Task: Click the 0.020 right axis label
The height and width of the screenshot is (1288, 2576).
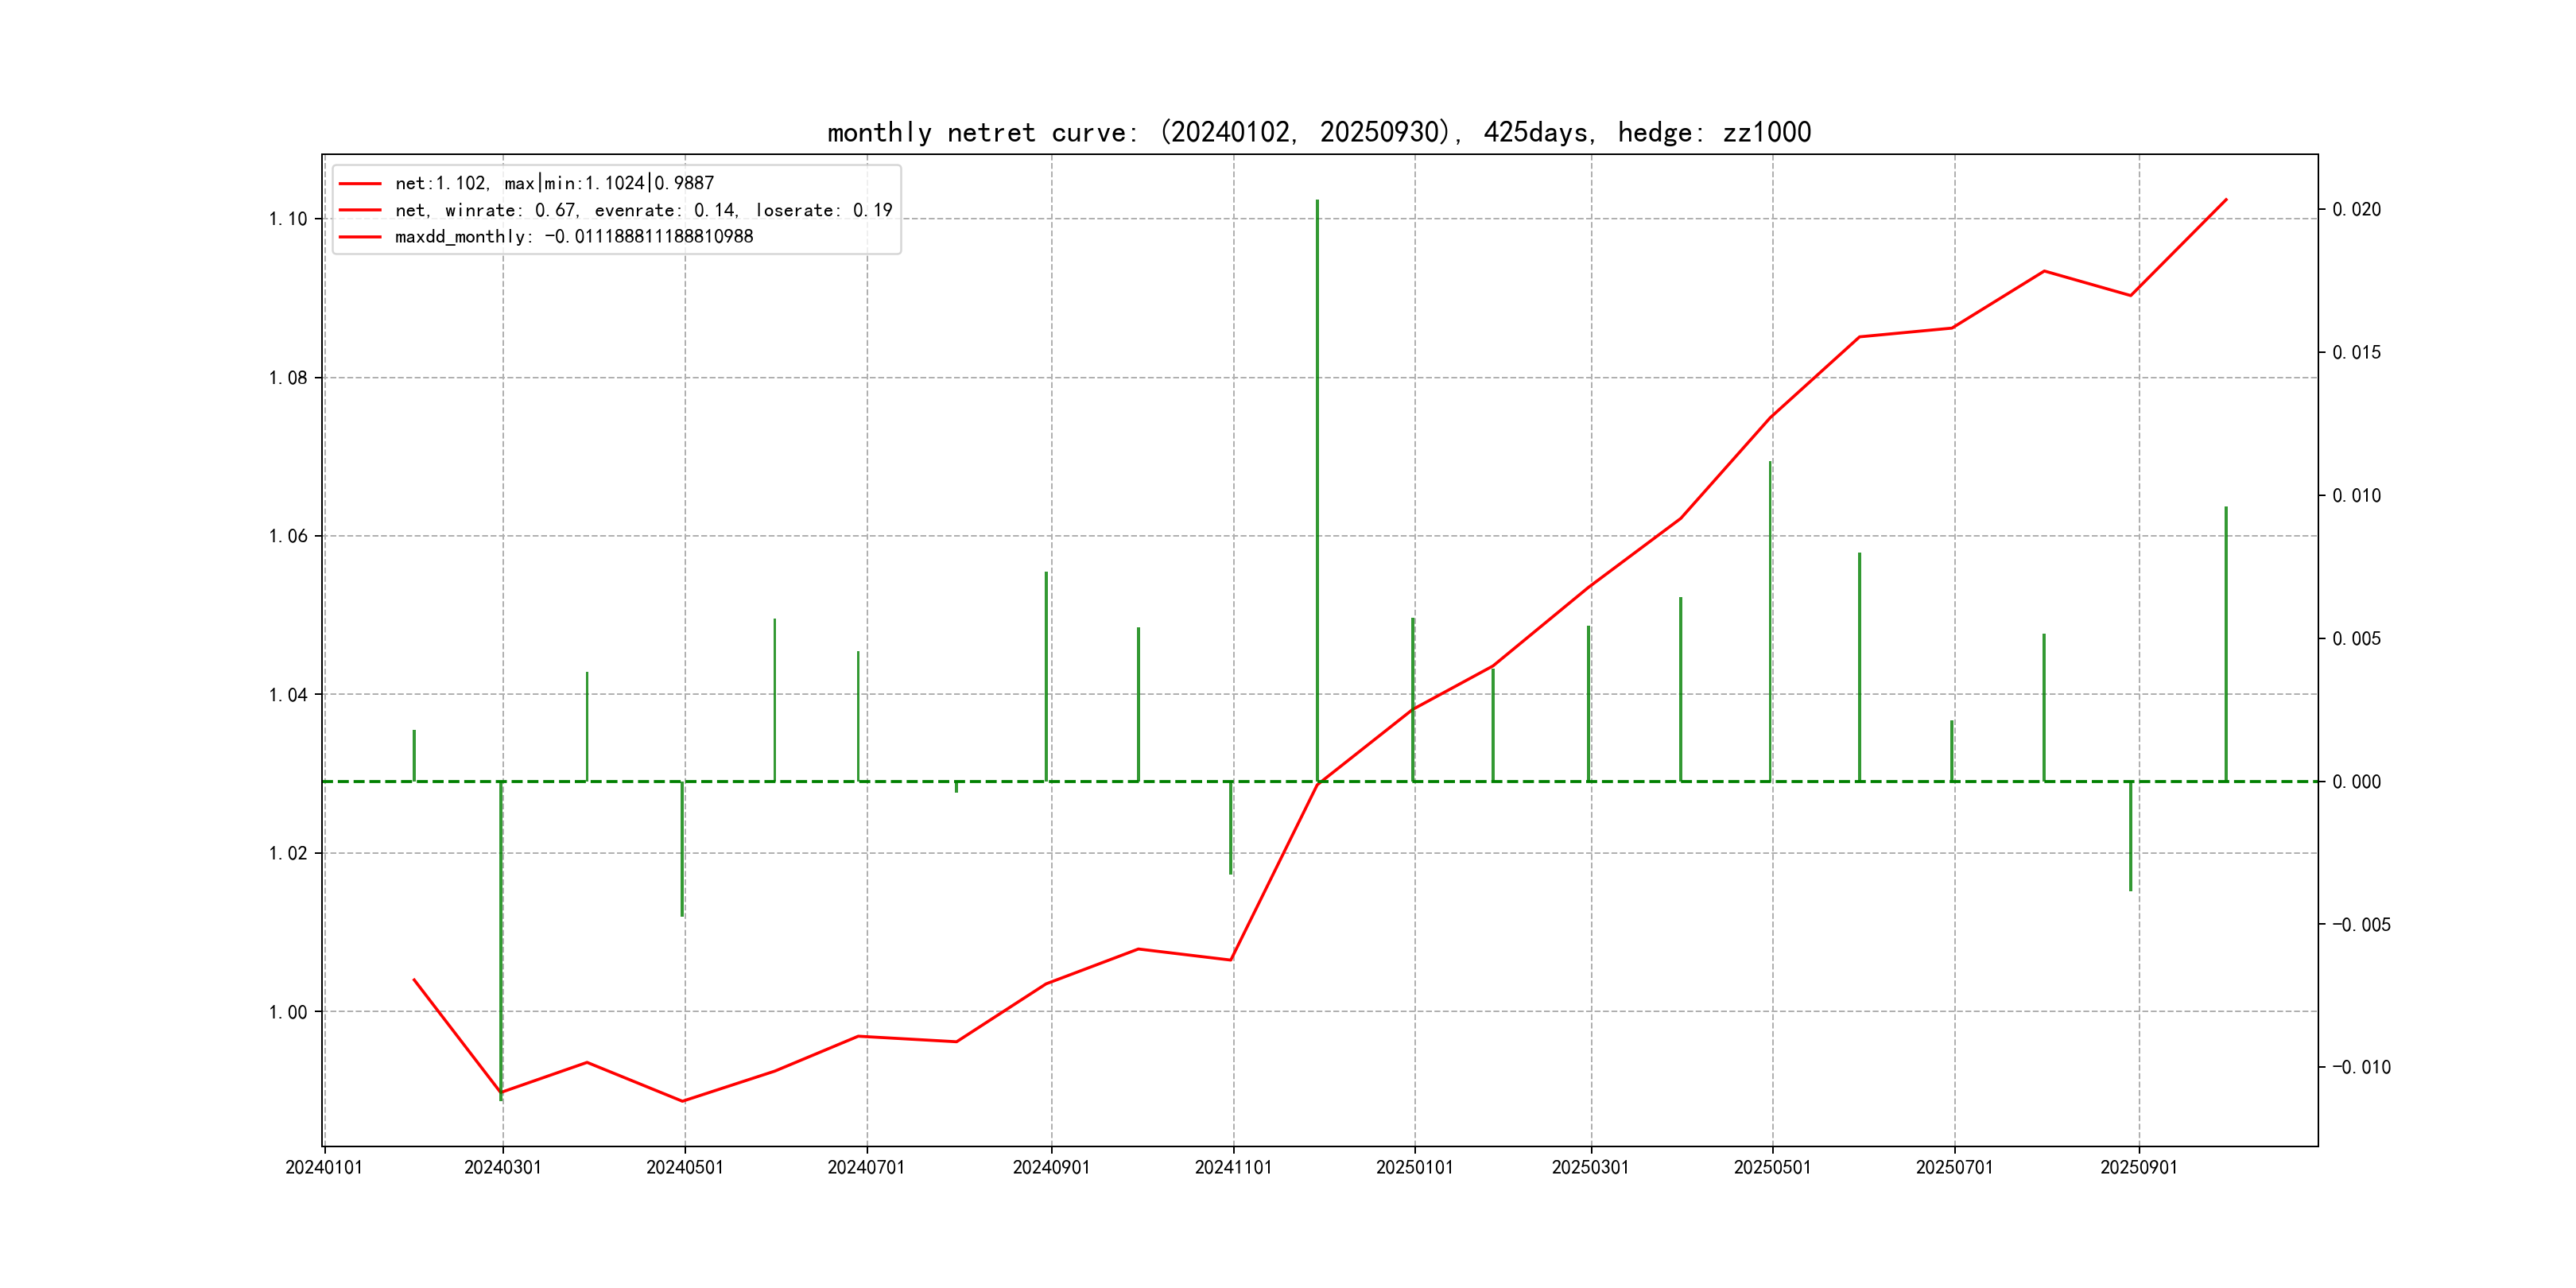Action: pos(2356,209)
